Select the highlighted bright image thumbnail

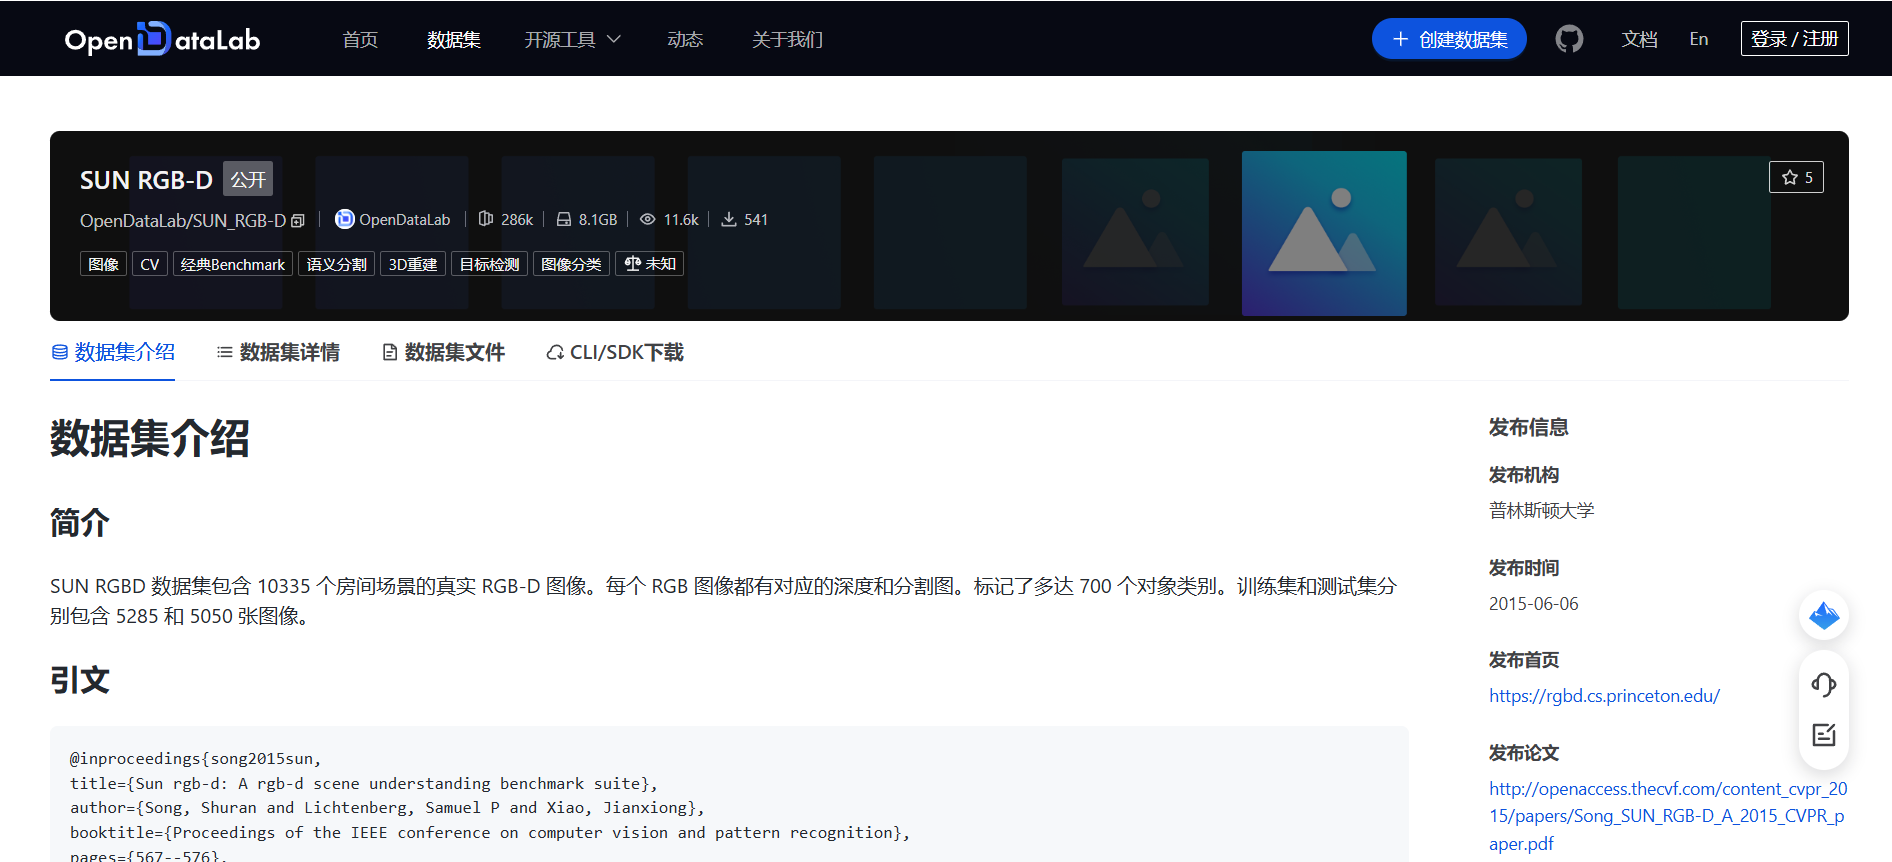coord(1324,233)
